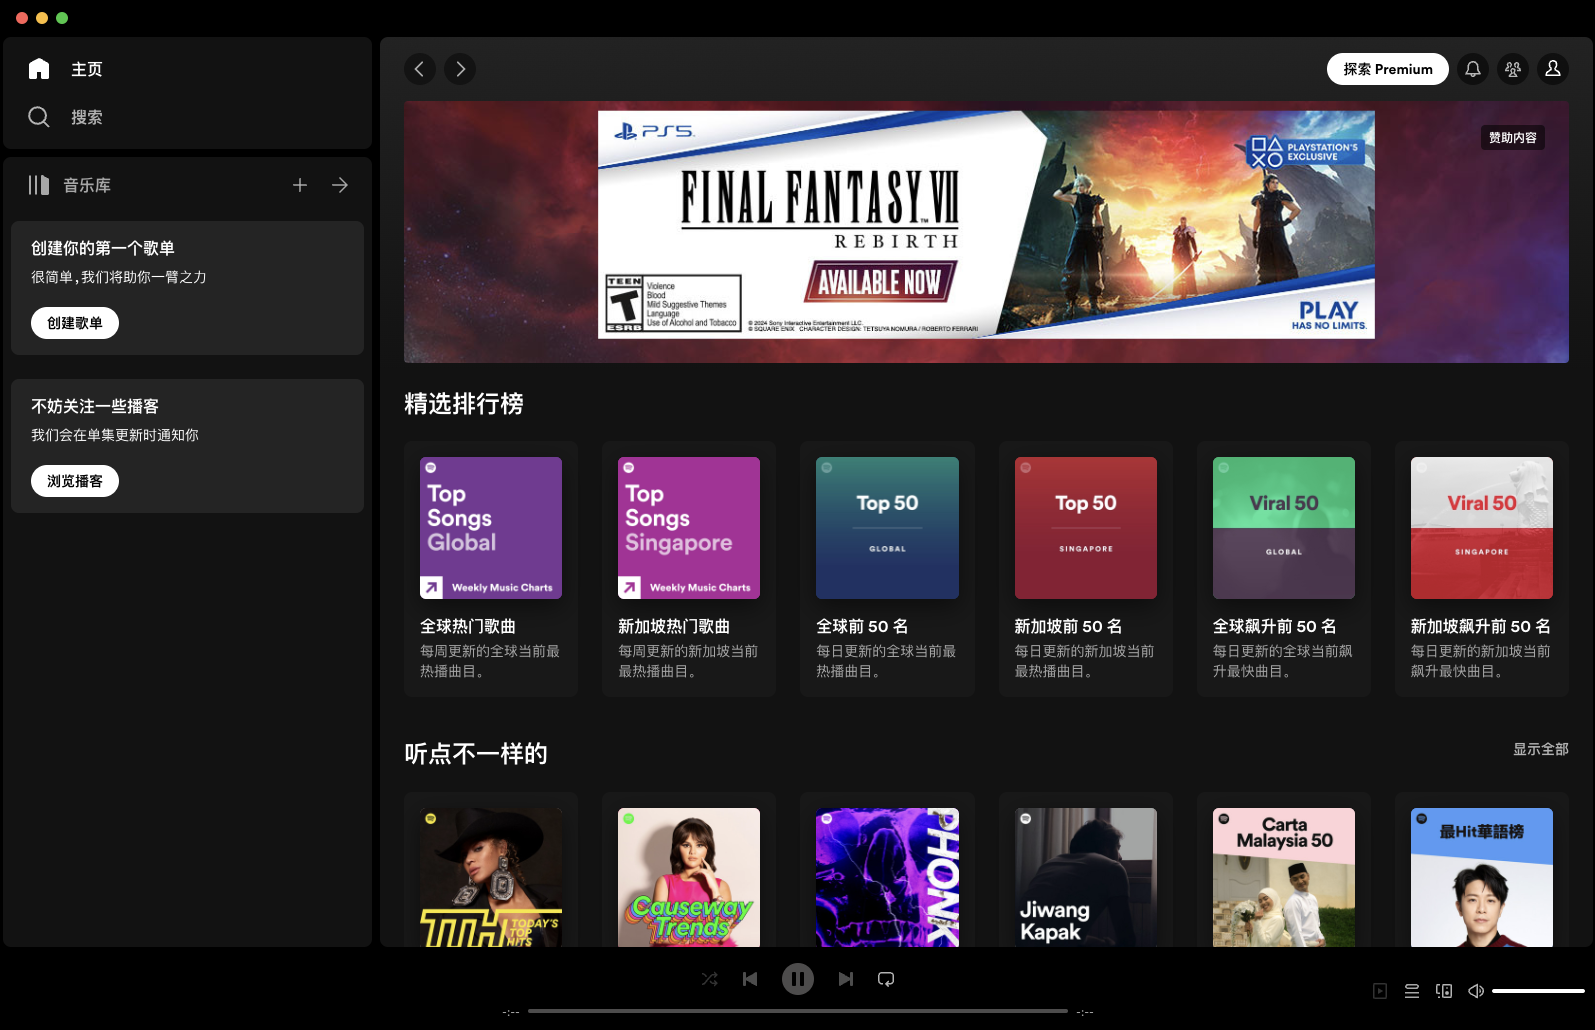Screen dimensions: 1595x1030
Task: Click 新加坡热门歌曲 title
Action: [x=674, y=626]
